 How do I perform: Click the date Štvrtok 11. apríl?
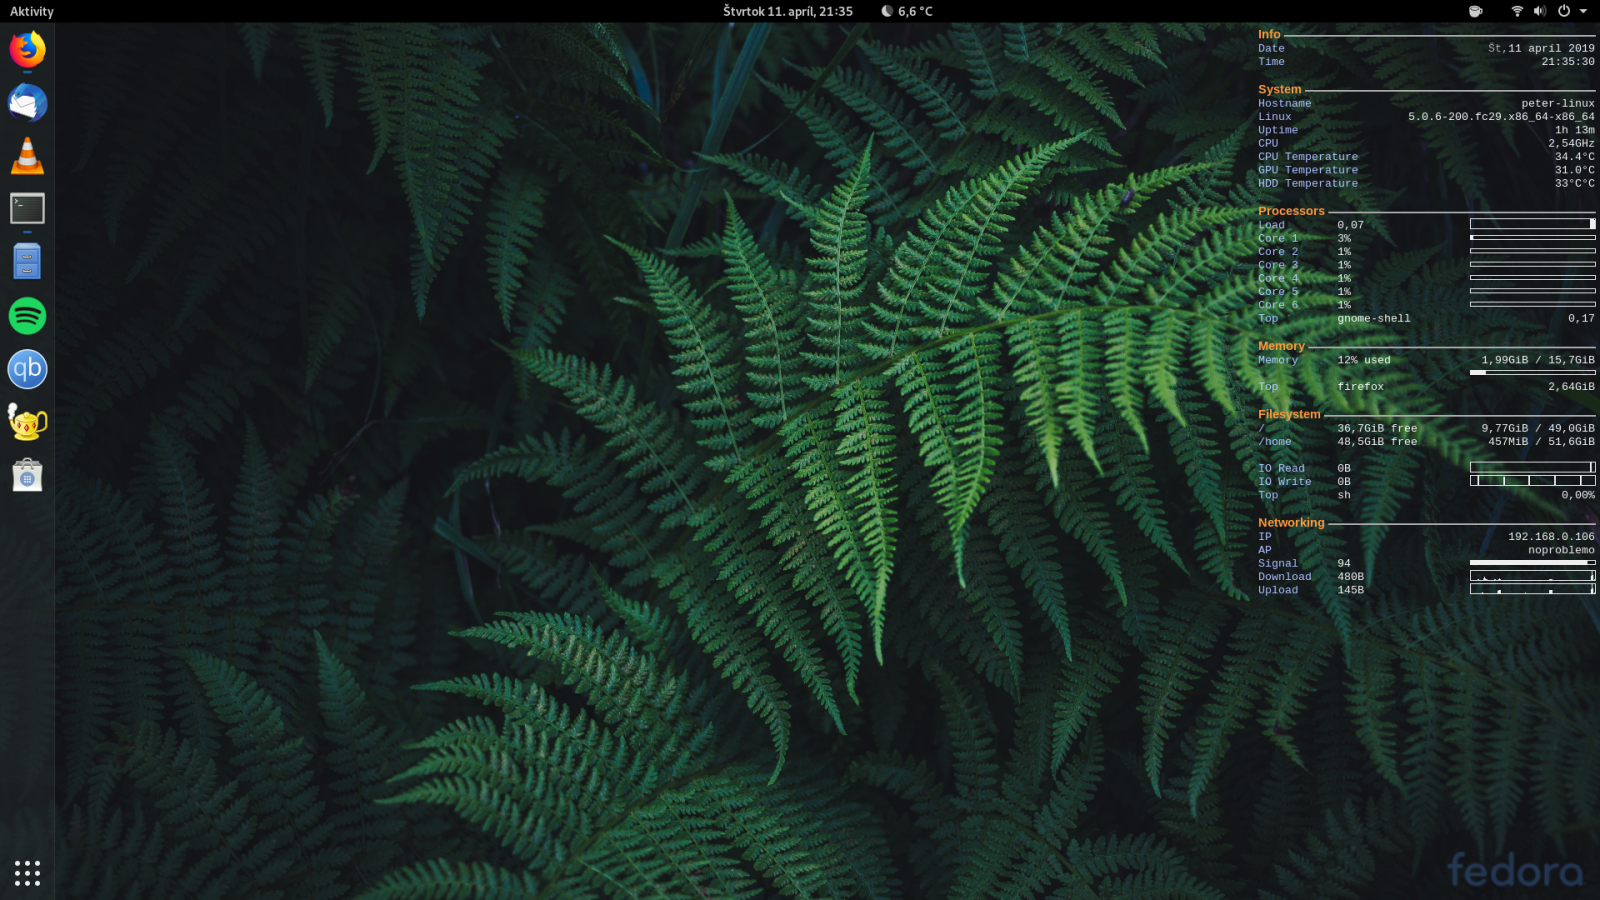pos(755,11)
